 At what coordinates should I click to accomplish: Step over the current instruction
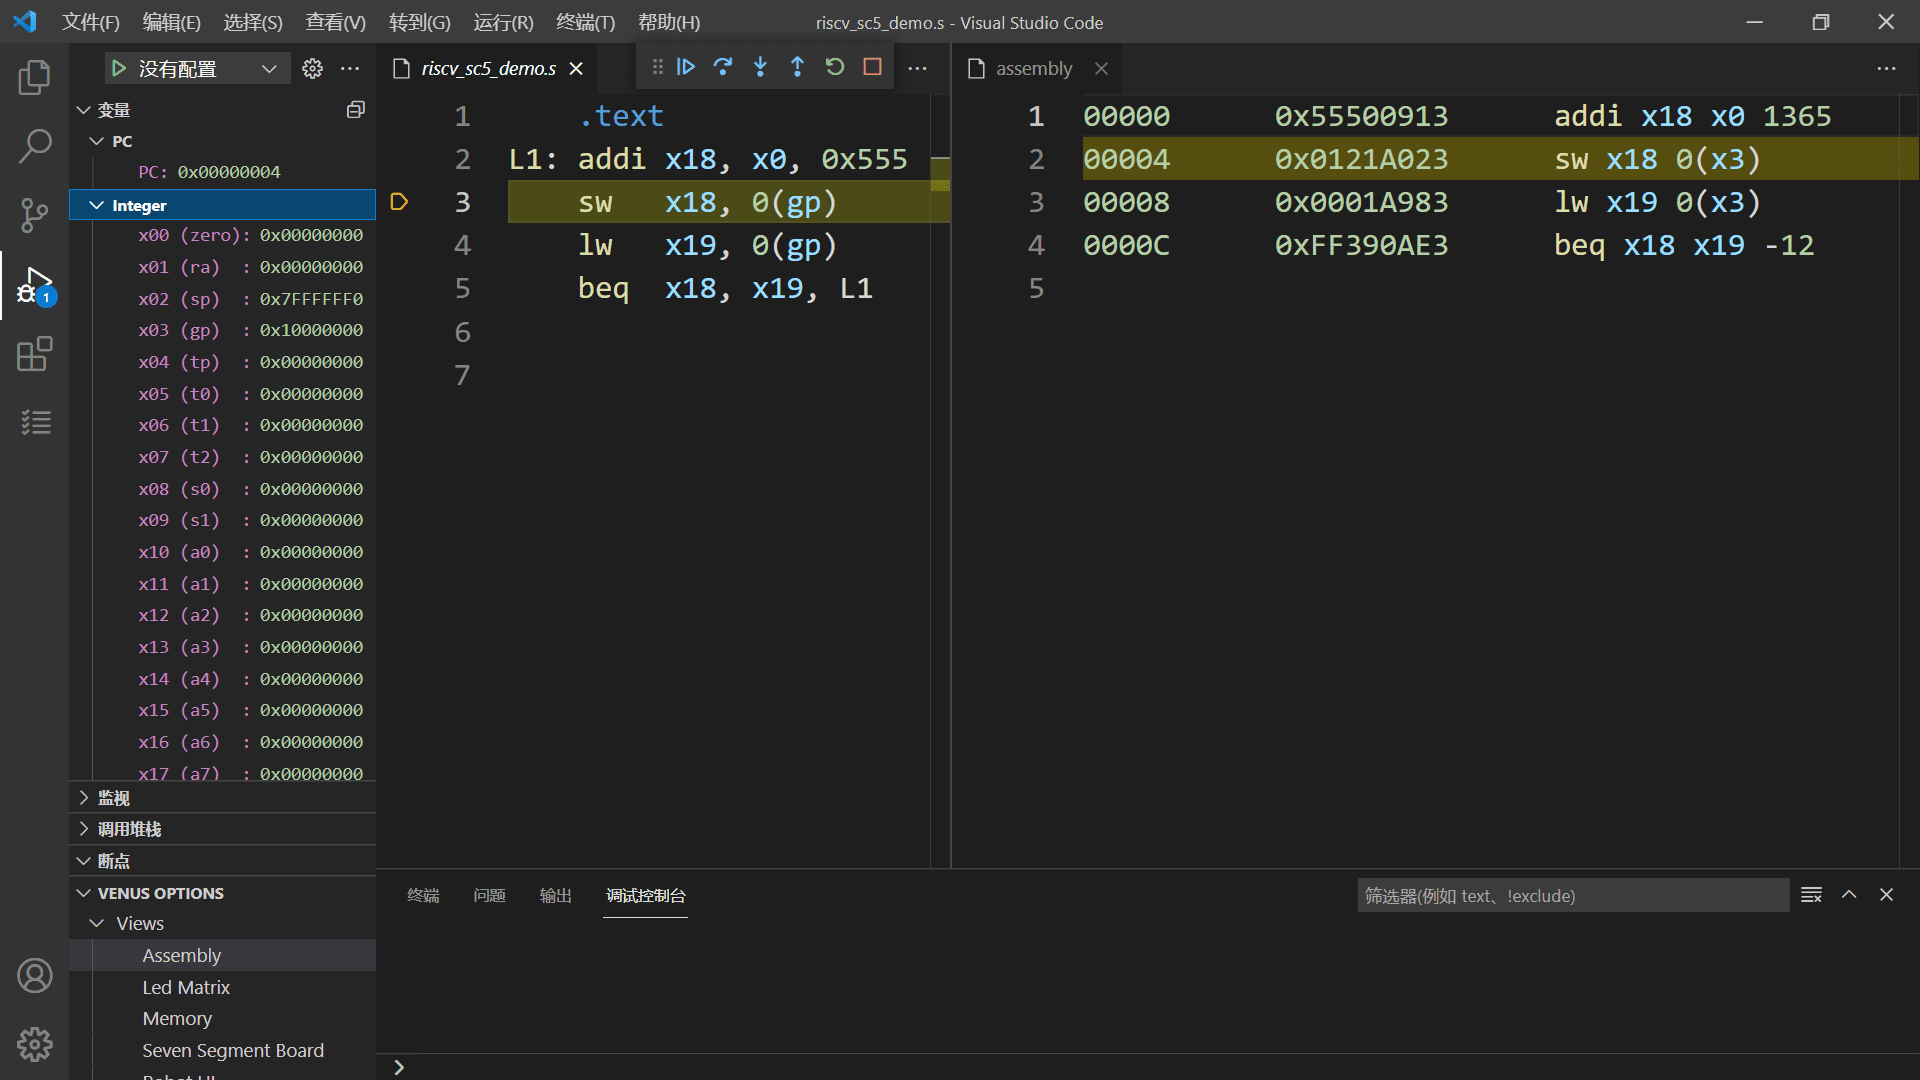[723, 67]
